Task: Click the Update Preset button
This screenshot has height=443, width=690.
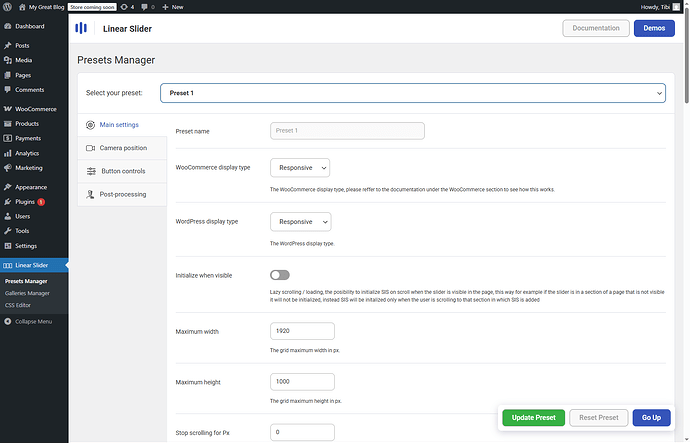Action: (533, 417)
